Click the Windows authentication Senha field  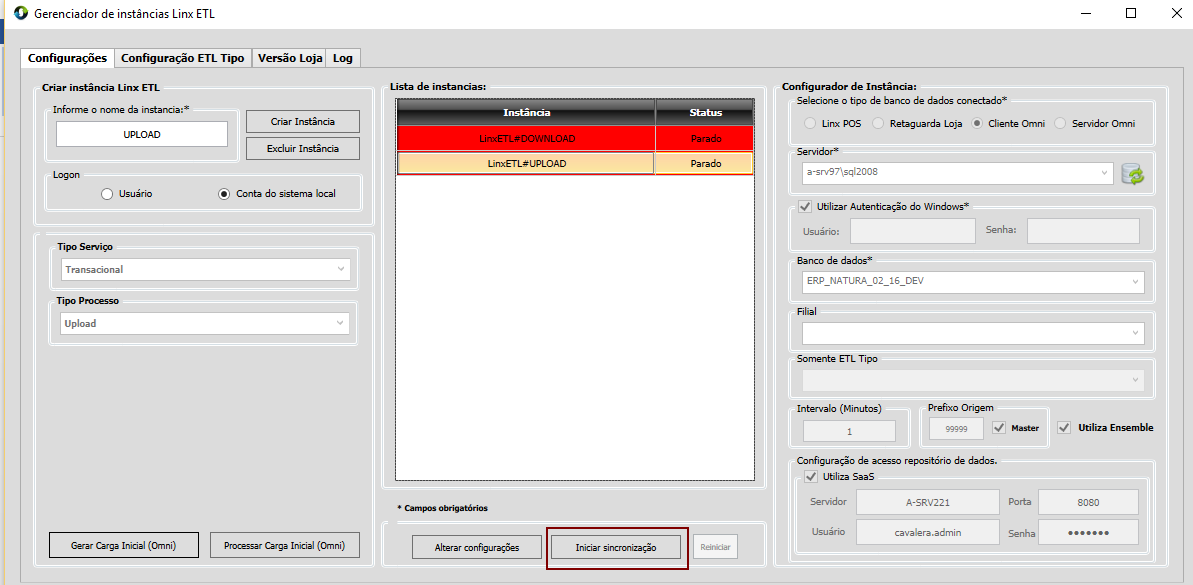[x=1083, y=231]
